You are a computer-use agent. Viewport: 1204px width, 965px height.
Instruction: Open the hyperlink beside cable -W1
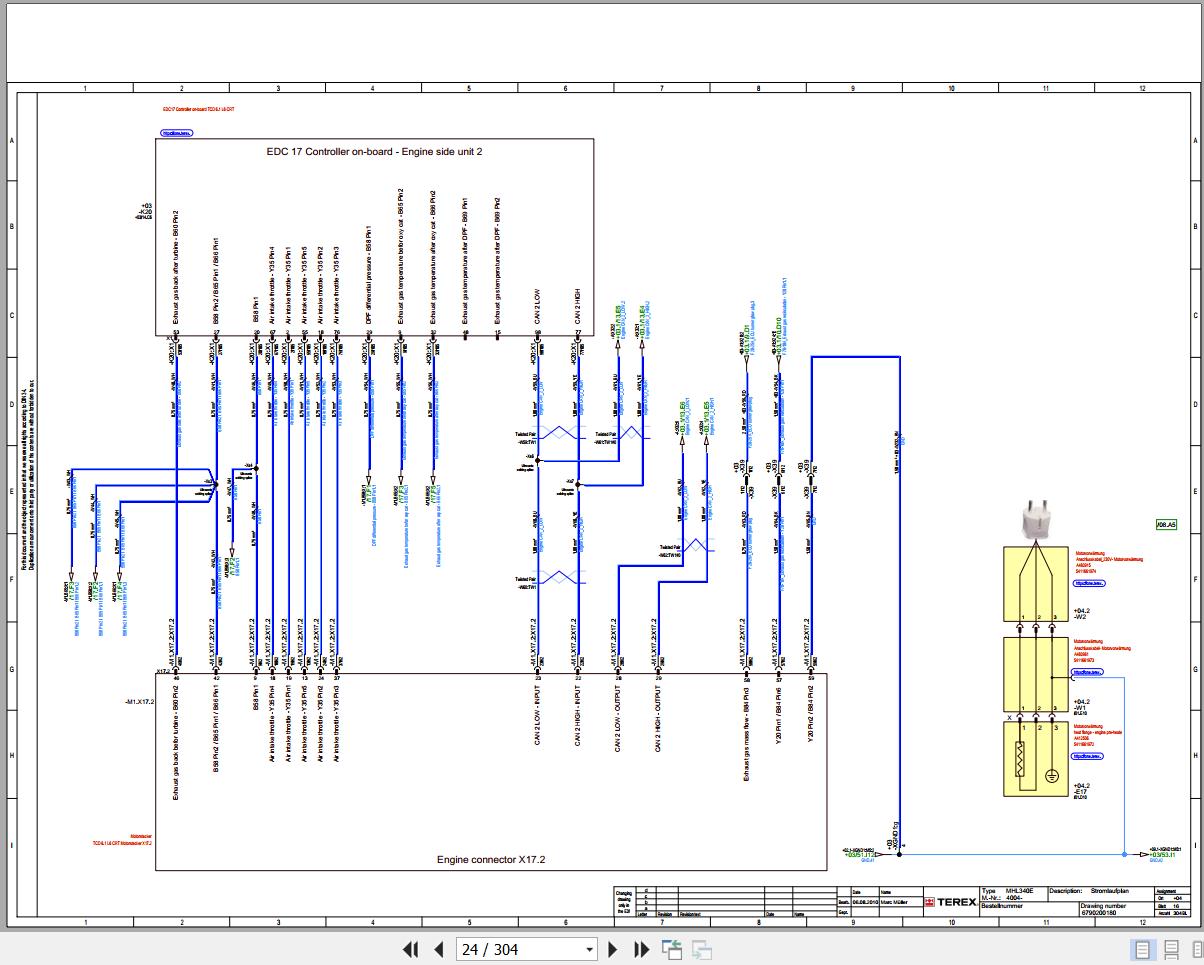coord(1087,673)
